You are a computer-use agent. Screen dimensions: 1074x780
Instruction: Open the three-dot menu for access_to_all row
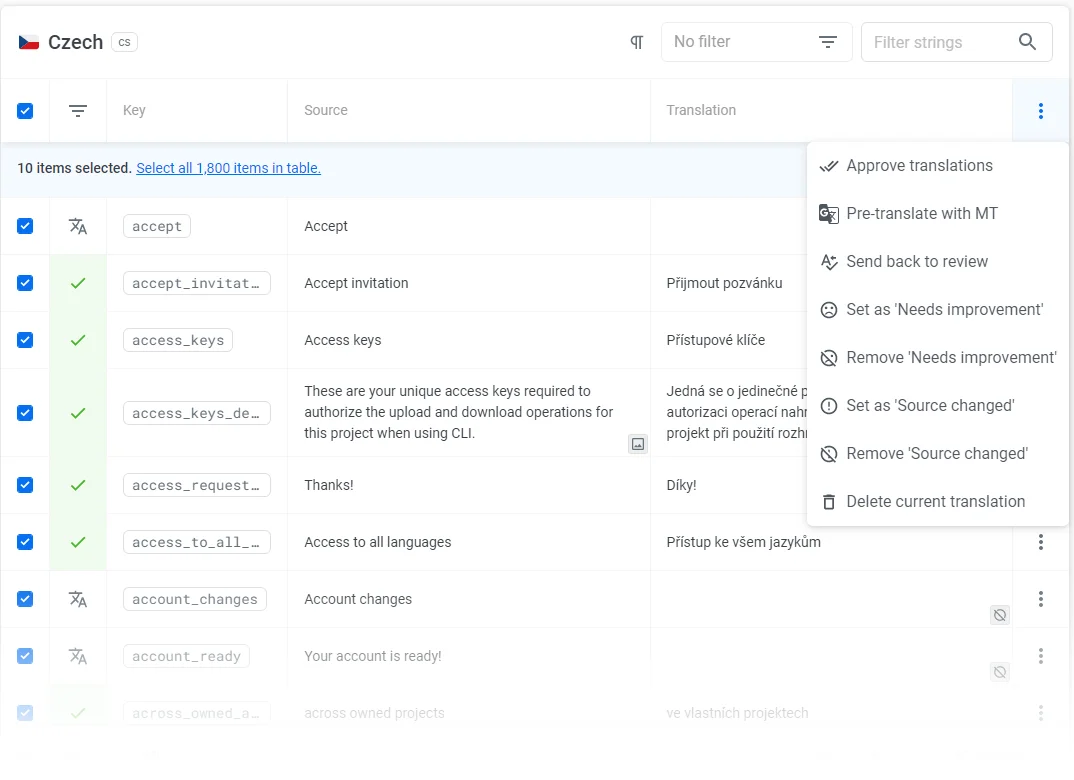1040,542
